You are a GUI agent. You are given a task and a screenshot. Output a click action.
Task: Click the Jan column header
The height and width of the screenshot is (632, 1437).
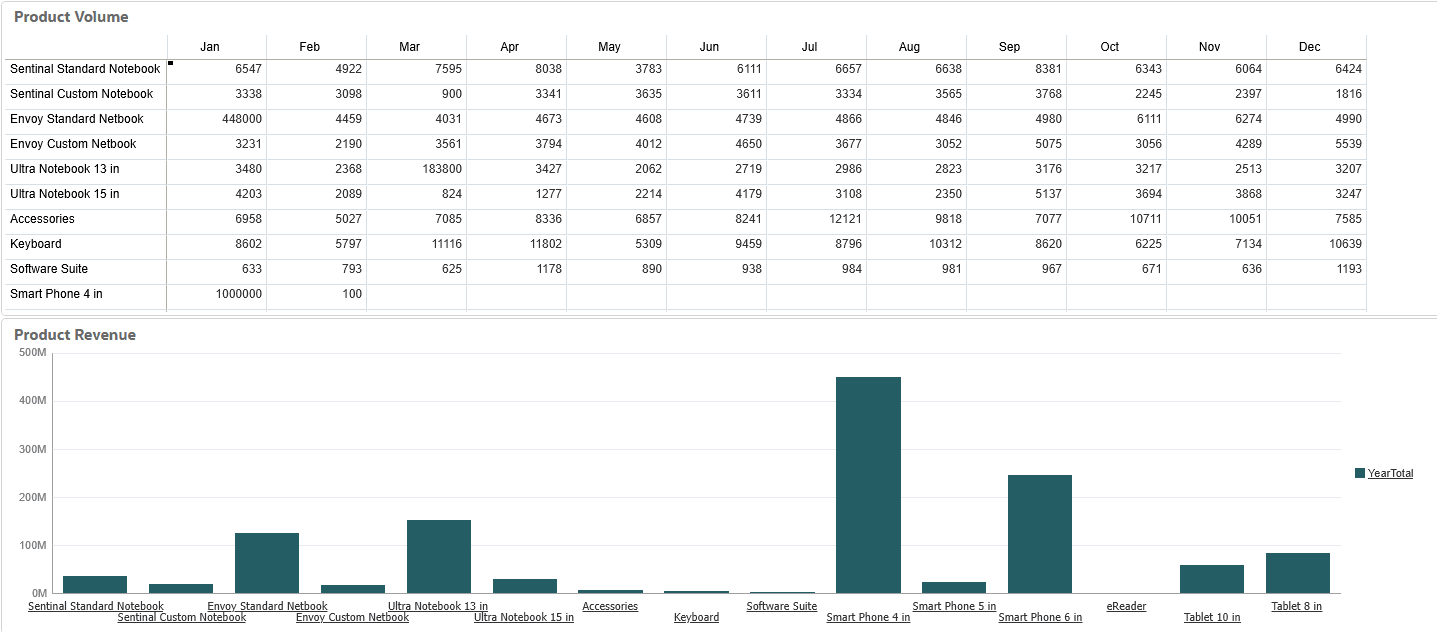209,46
